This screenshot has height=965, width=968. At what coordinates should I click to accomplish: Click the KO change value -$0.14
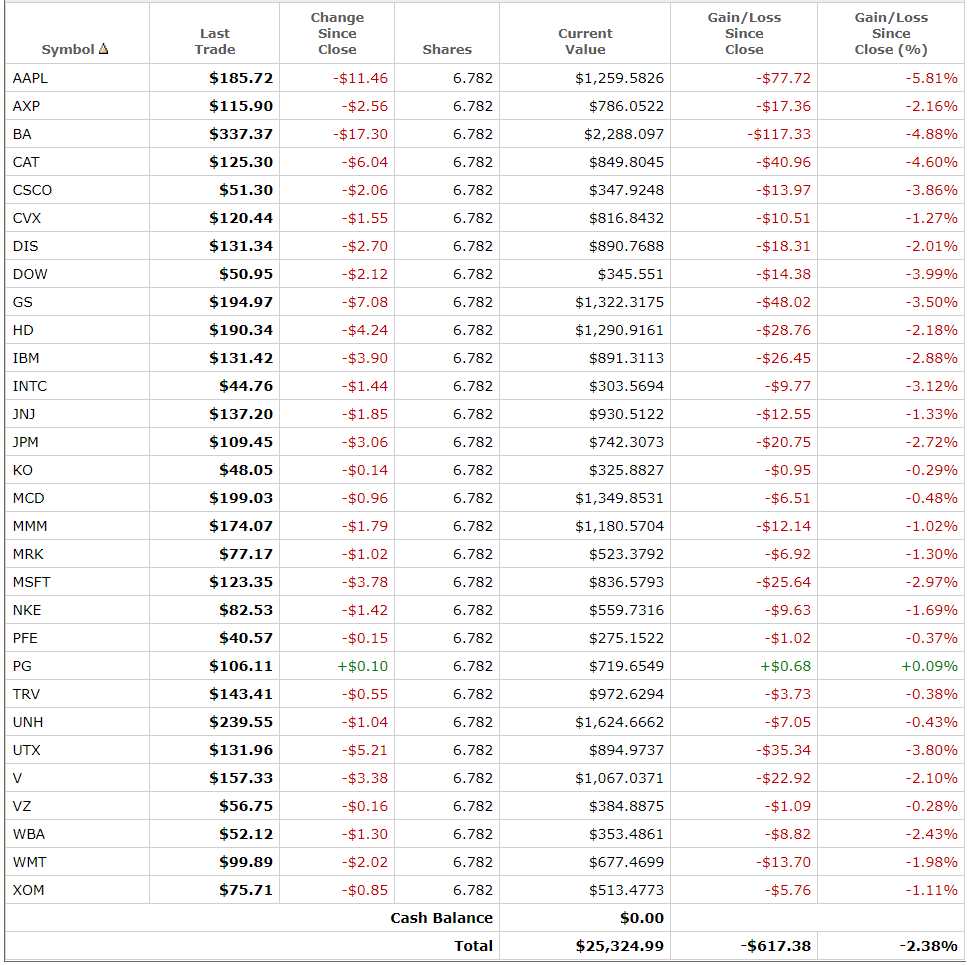click(x=365, y=470)
